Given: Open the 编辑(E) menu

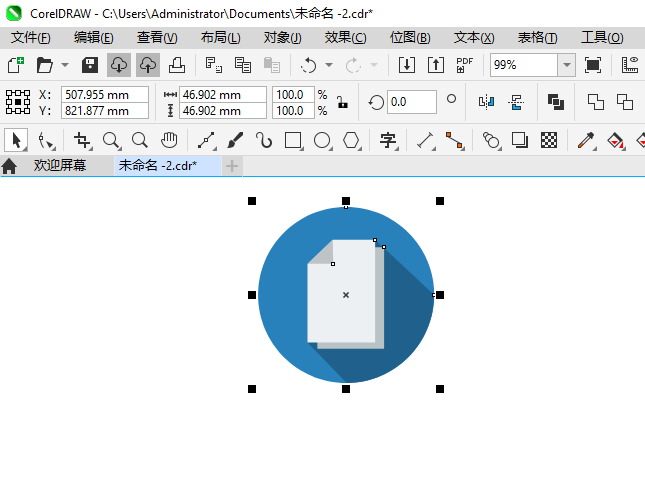Looking at the screenshot, I should 93,38.
